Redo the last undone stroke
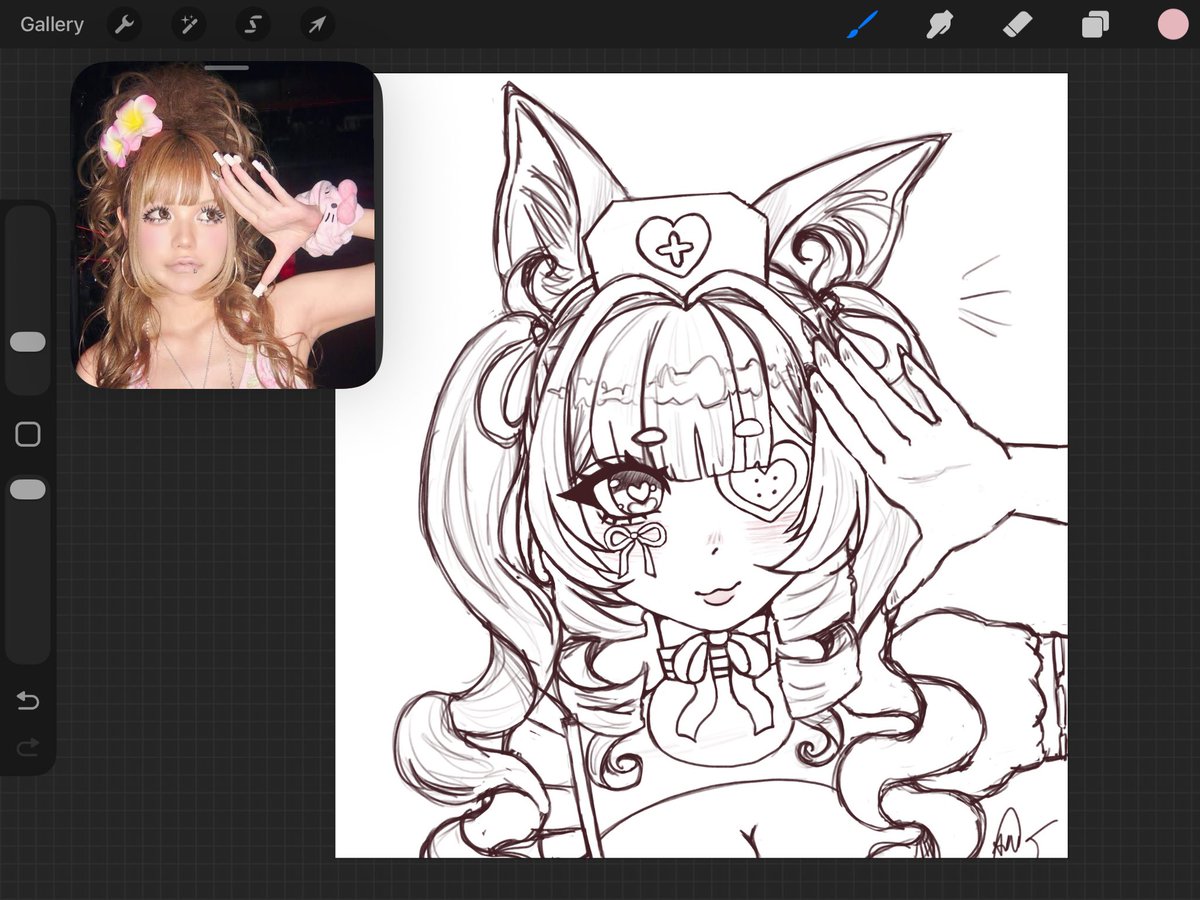The height and width of the screenshot is (900, 1200). (x=28, y=746)
